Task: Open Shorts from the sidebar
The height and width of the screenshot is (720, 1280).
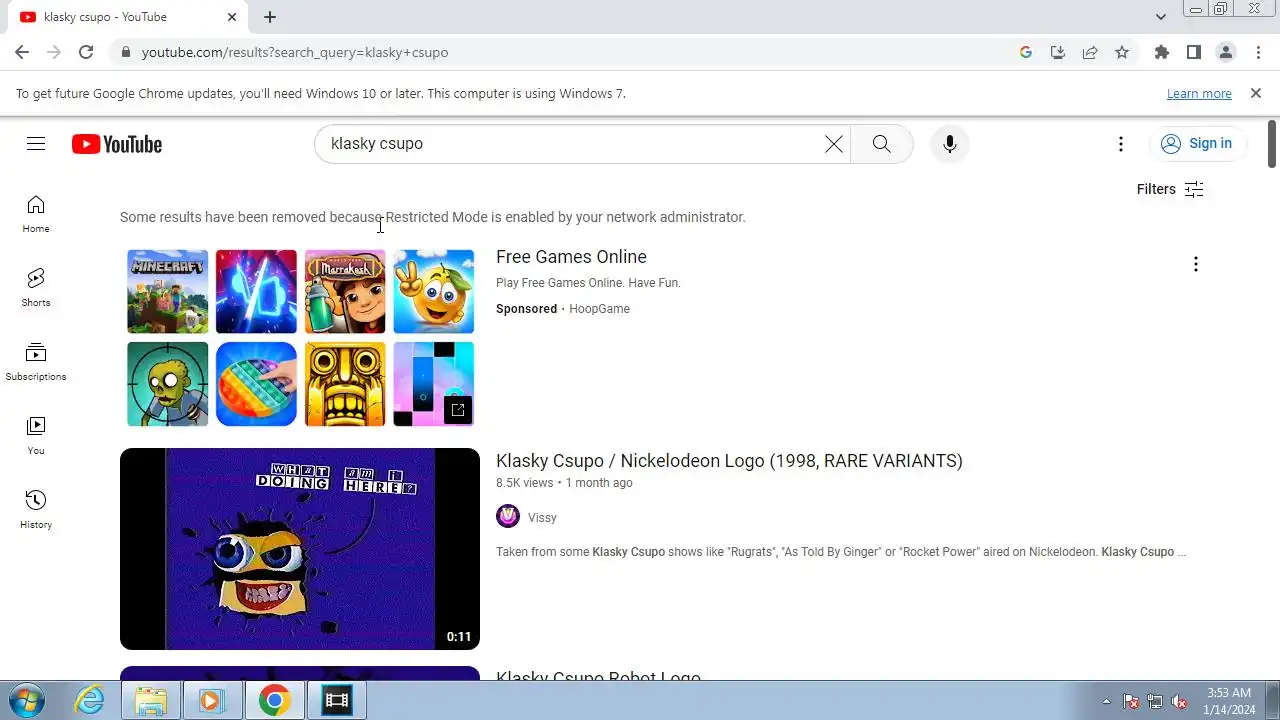Action: click(36, 288)
